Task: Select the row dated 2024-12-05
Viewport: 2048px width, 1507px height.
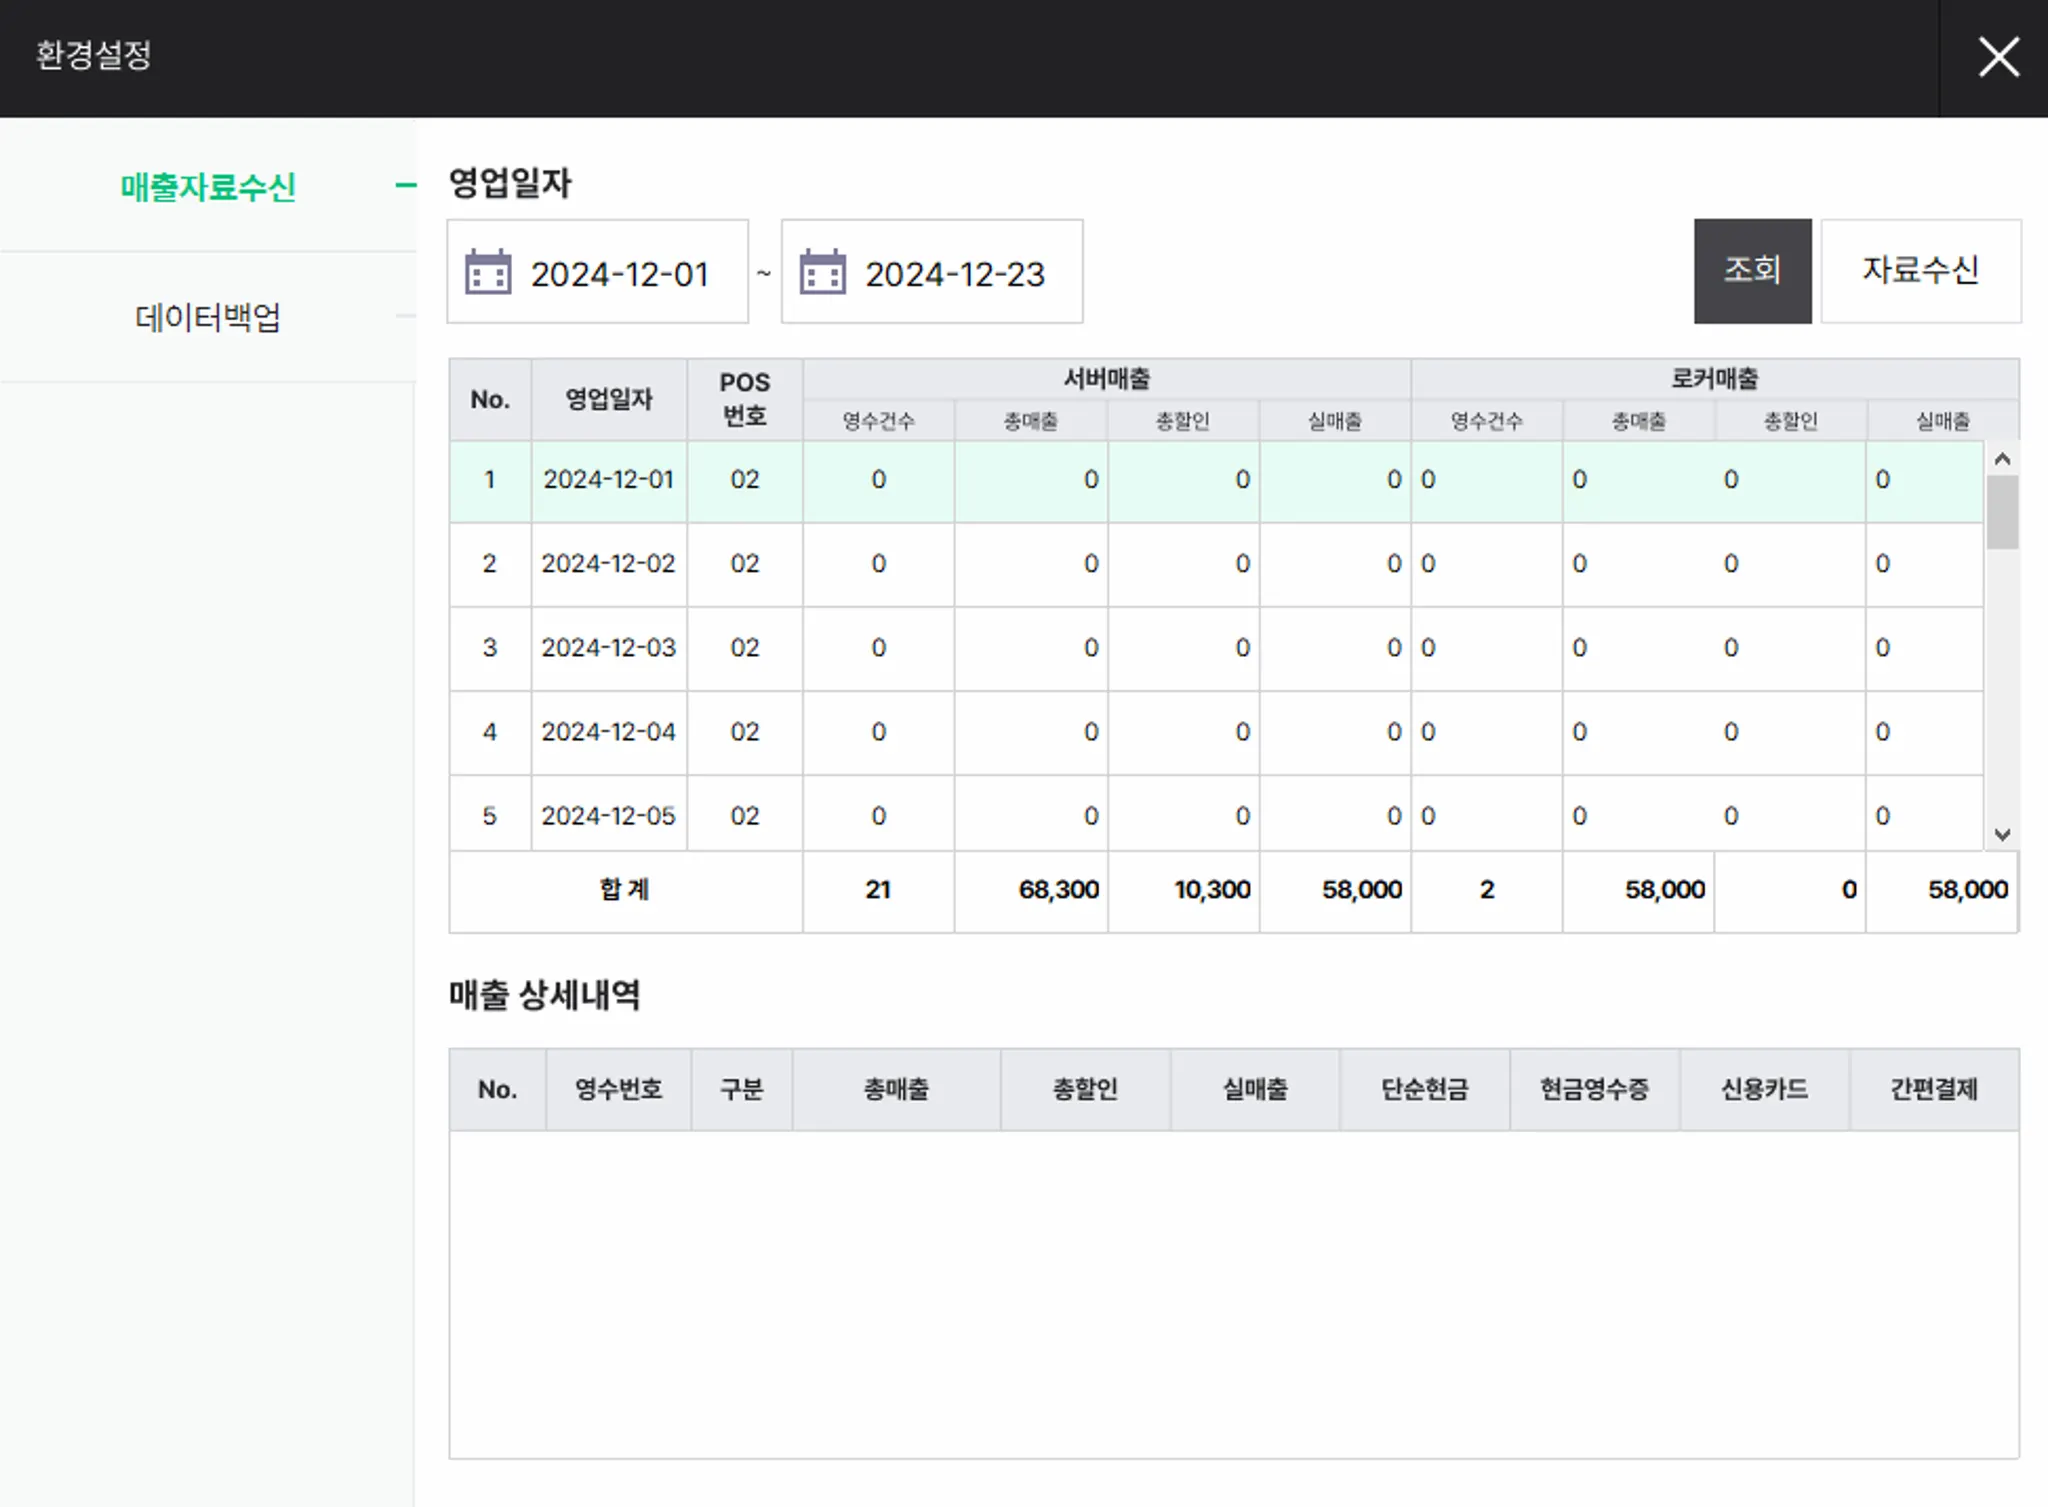Action: pos(608,816)
